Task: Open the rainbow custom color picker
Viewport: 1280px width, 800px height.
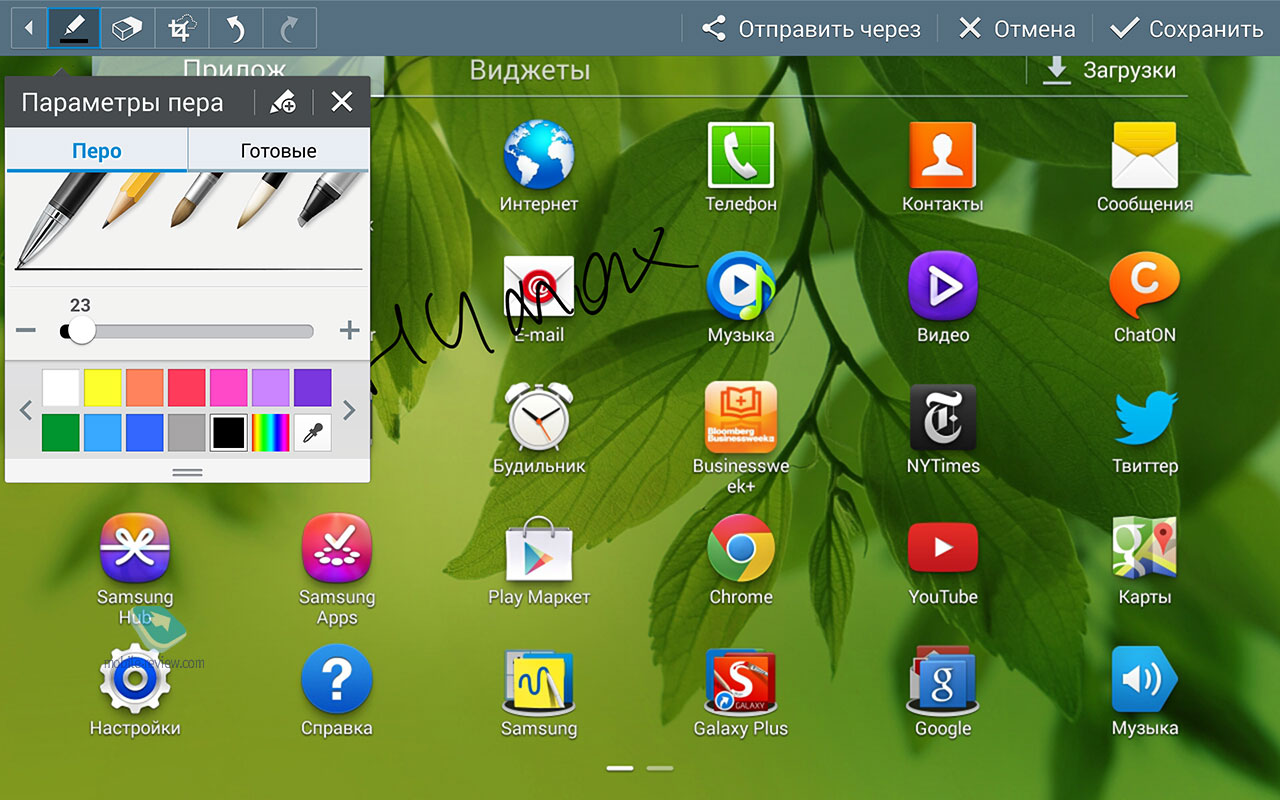Action: 270,433
